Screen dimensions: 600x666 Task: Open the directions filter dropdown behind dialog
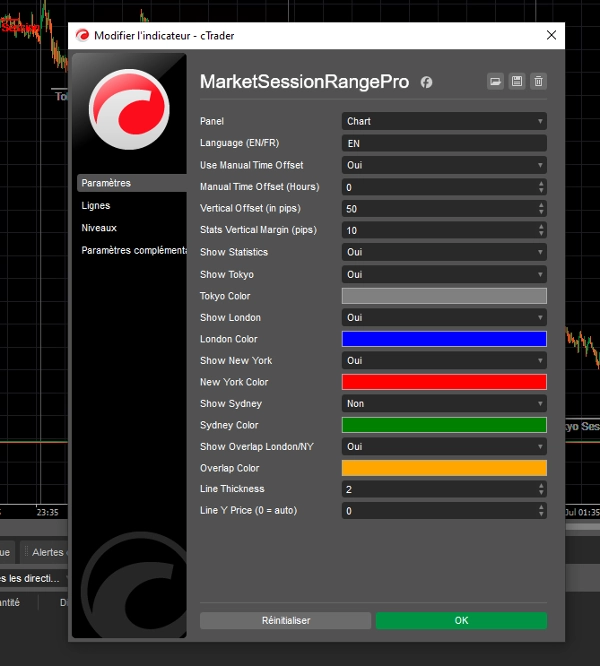coord(34,579)
